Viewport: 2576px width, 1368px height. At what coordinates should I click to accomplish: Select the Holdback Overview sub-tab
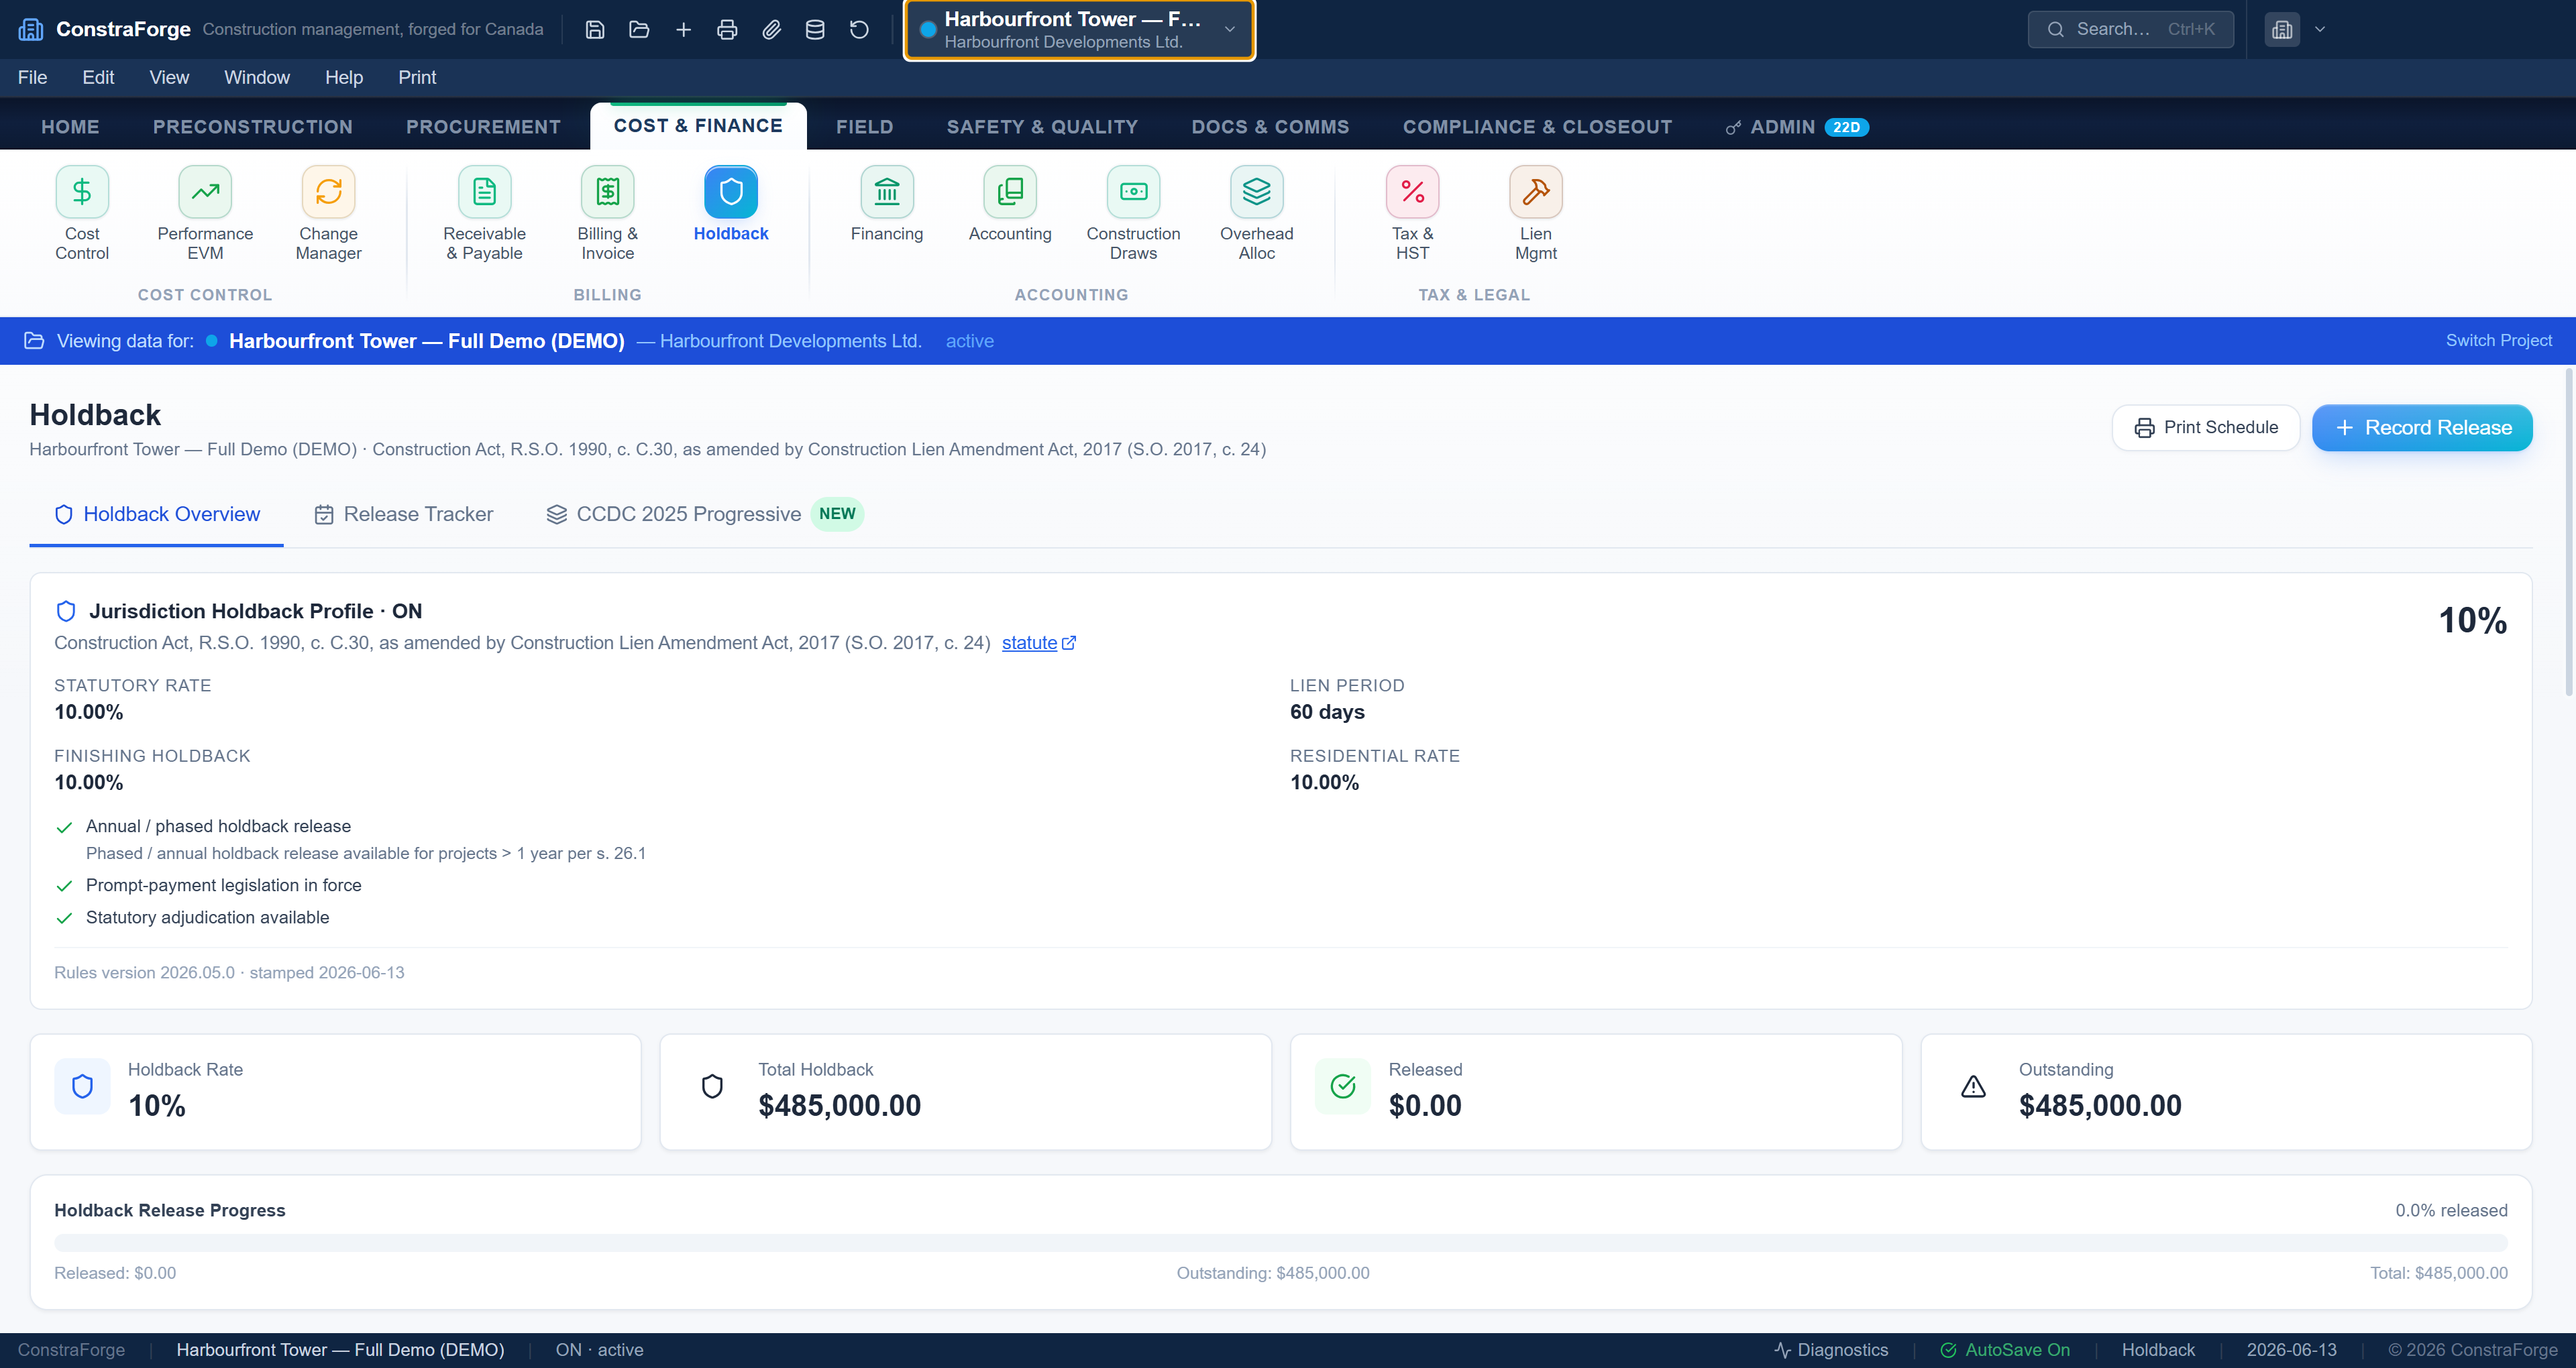[x=157, y=514]
